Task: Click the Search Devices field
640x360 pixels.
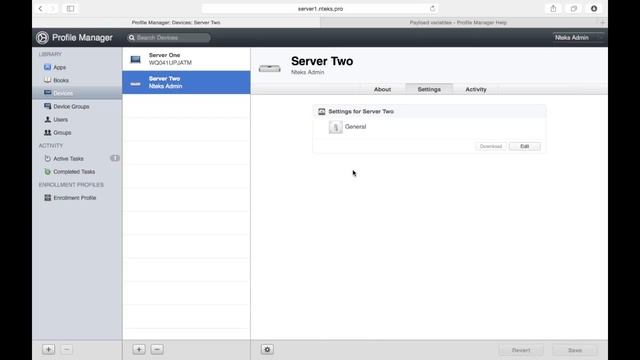Action: (168, 38)
